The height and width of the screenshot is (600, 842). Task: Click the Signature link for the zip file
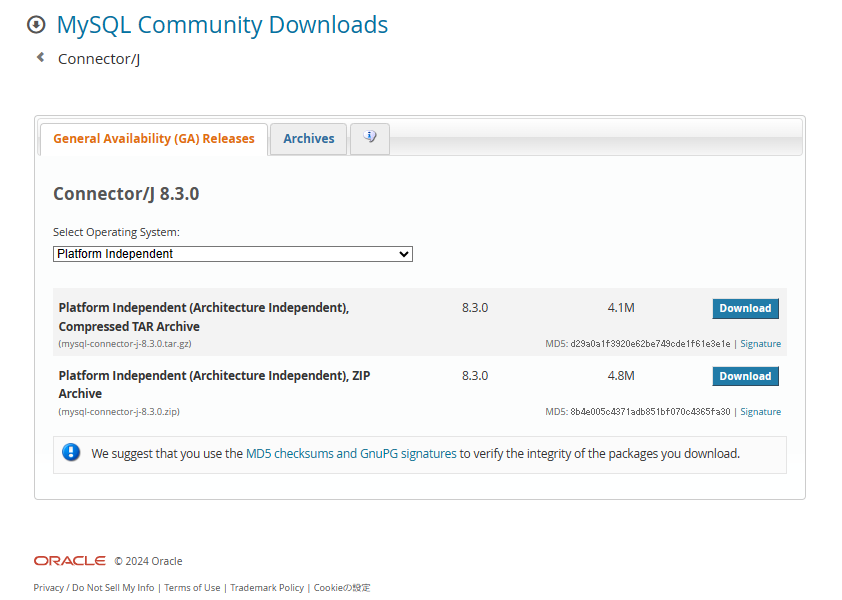pos(760,411)
